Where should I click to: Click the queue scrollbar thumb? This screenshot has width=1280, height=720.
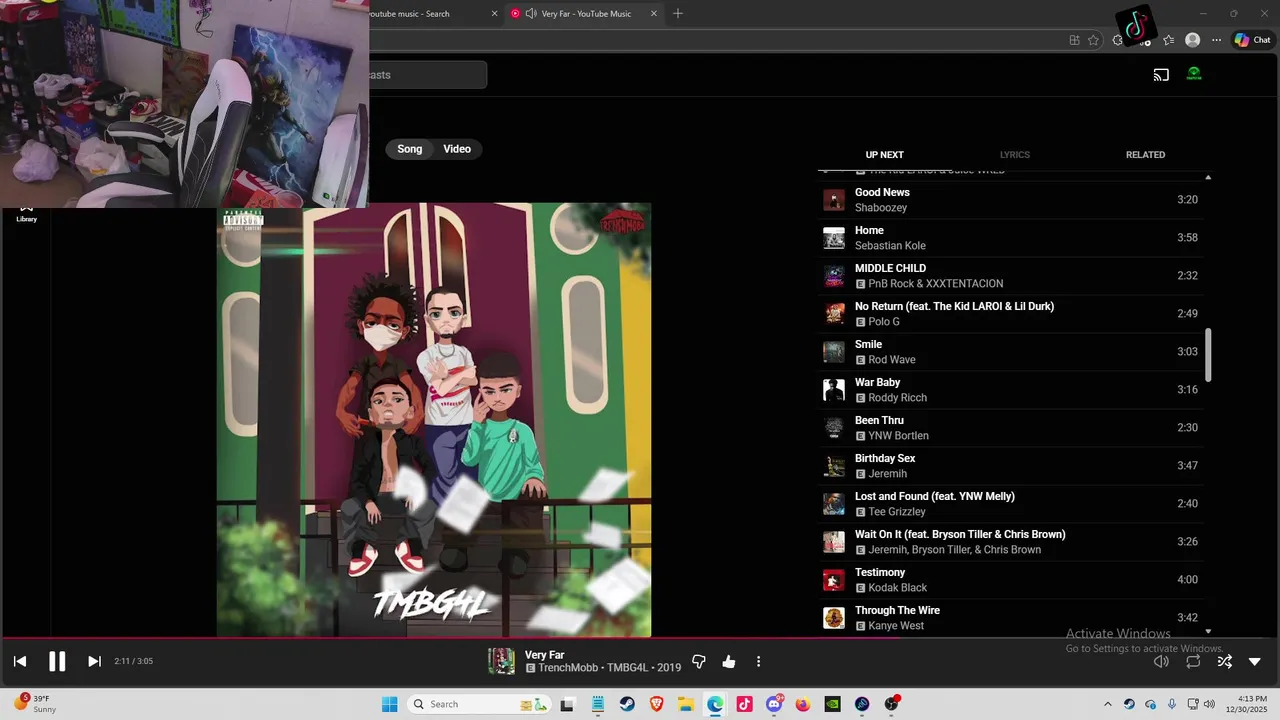(1208, 355)
